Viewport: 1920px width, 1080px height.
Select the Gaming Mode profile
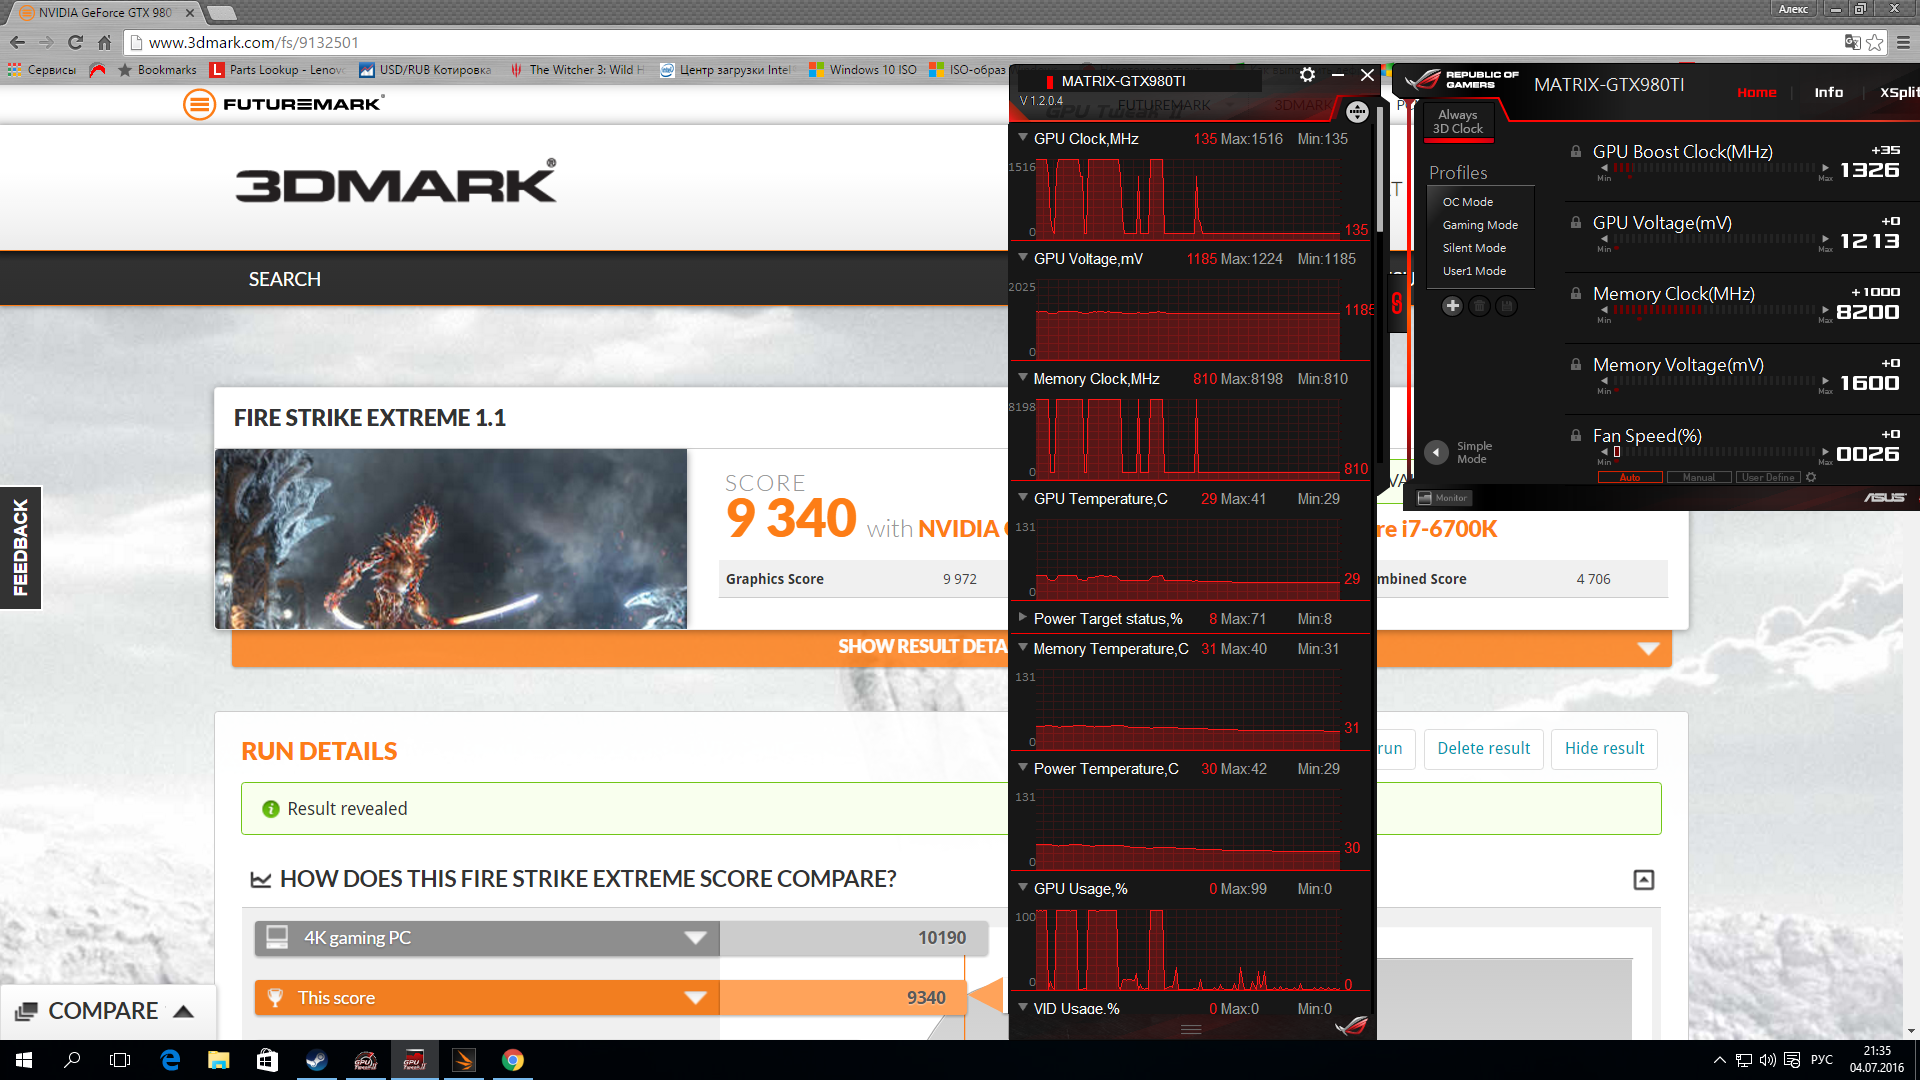click(x=1480, y=225)
